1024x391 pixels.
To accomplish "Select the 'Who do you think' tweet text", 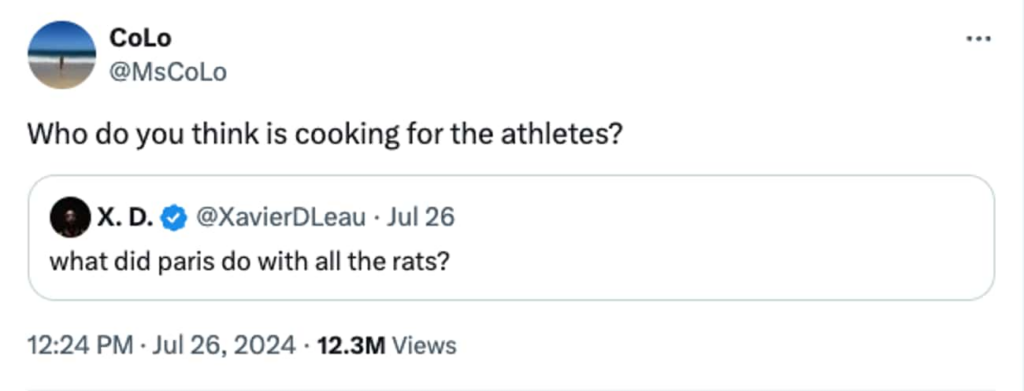I will coord(325,135).
